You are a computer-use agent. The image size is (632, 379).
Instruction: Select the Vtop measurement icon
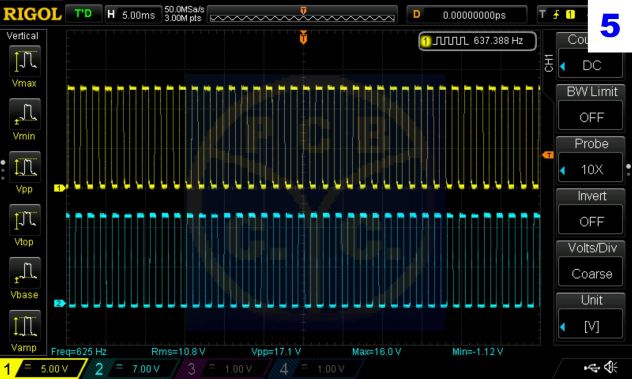(x=25, y=220)
